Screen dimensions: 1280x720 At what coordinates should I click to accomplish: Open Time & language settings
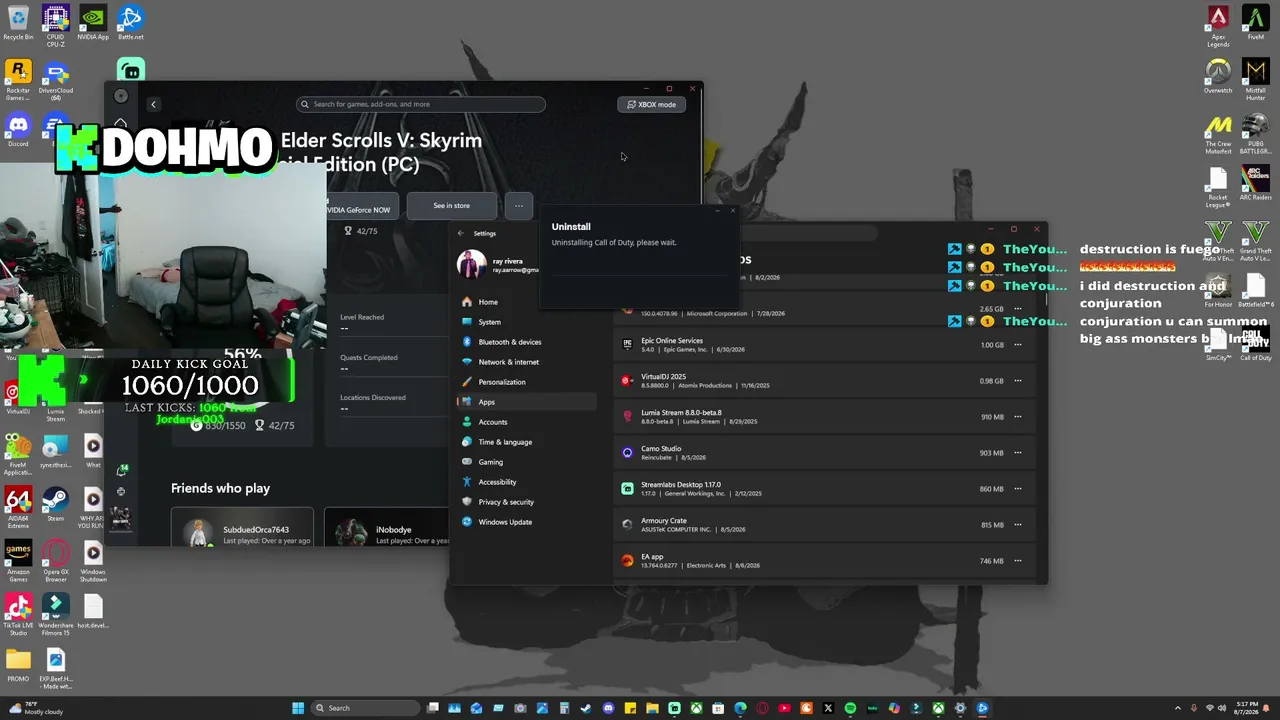[x=527, y=442]
